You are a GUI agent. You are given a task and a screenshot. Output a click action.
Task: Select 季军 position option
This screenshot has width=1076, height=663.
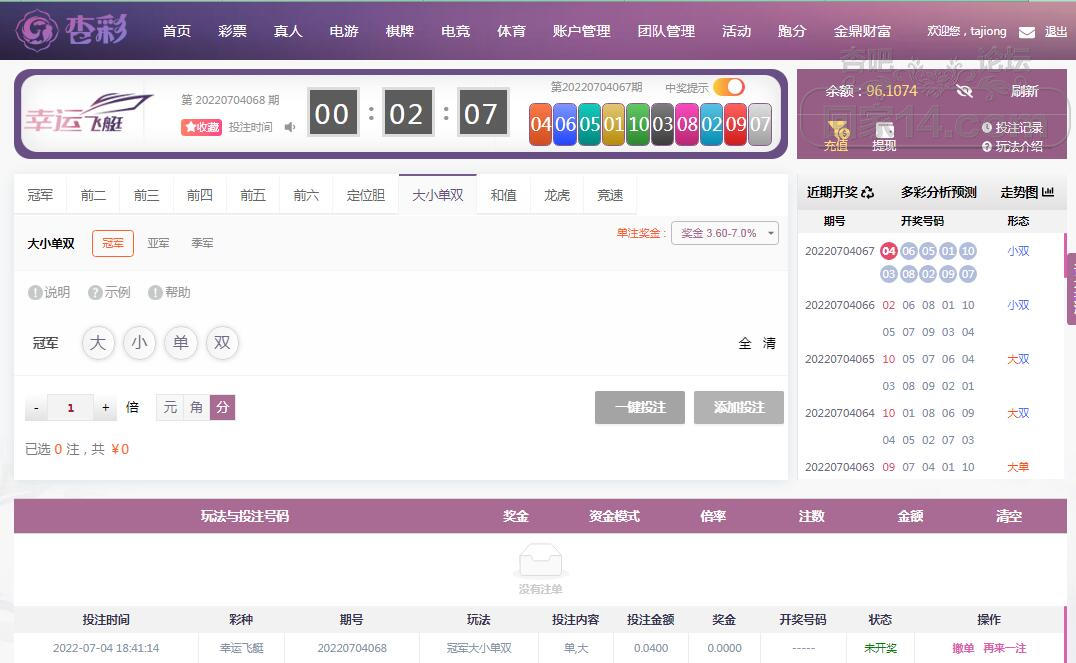[202, 243]
